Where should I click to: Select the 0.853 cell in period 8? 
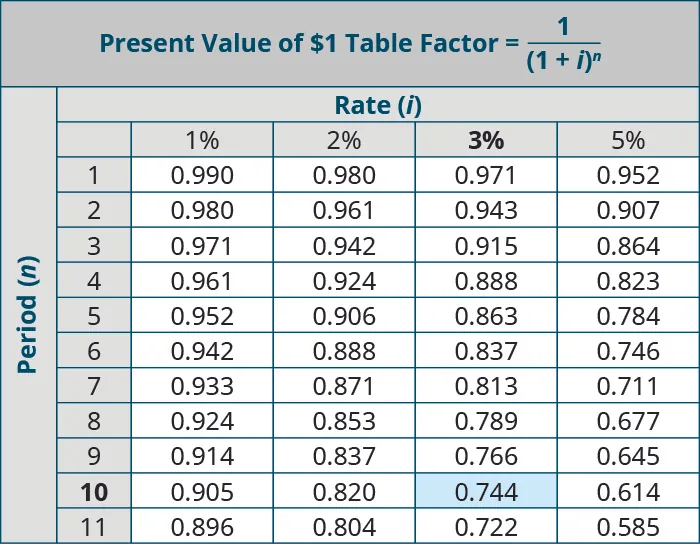click(x=344, y=421)
